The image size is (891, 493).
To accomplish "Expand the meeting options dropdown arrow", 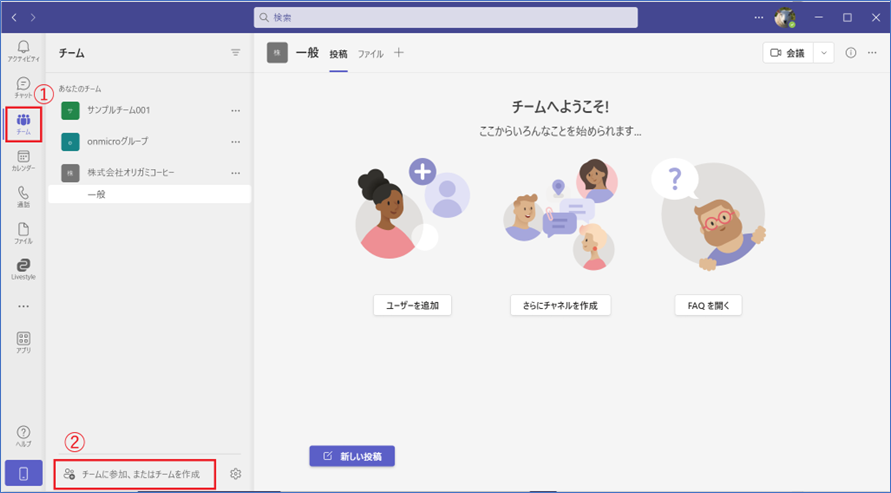I will [x=824, y=53].
